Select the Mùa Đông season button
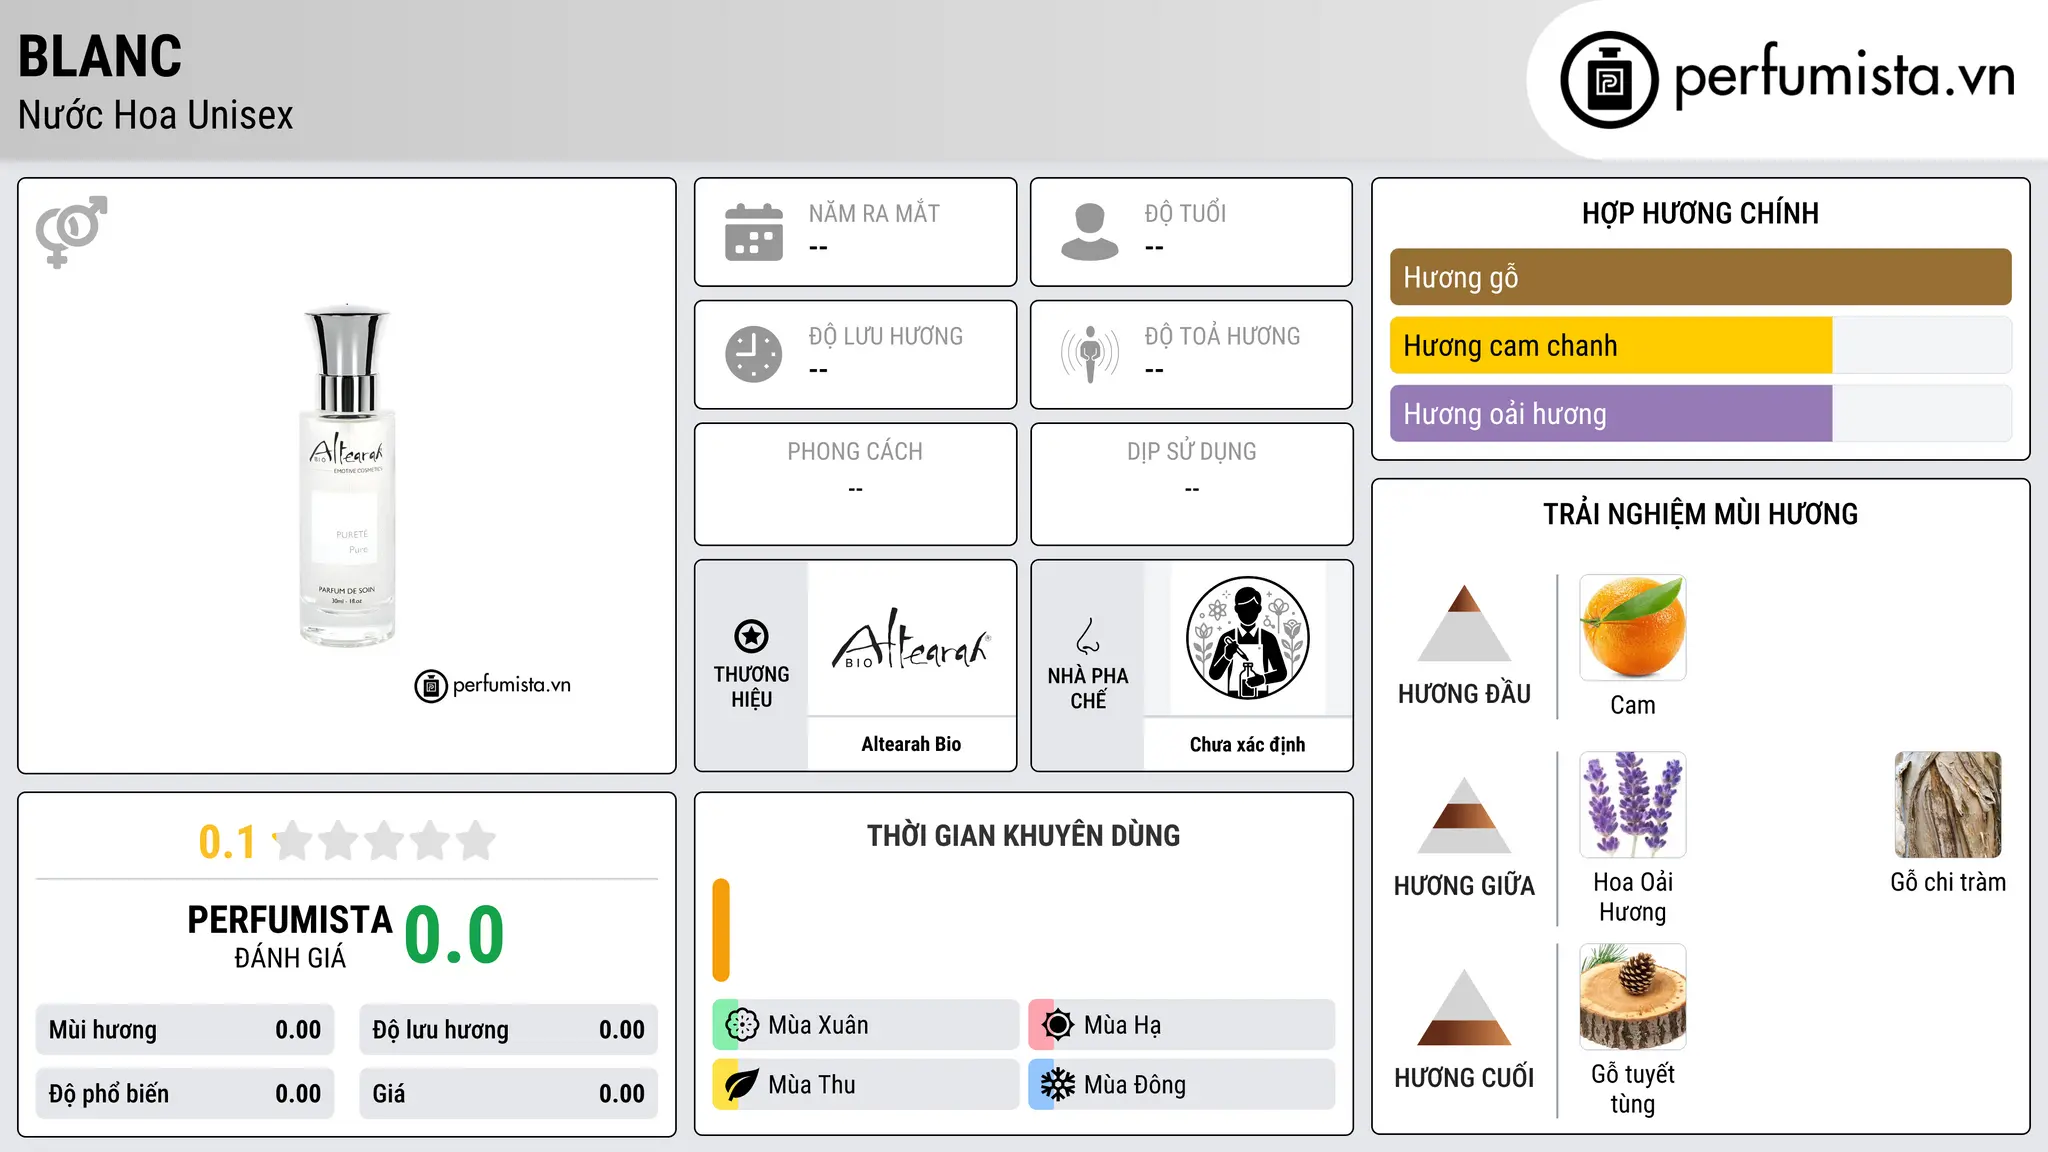 pyautogui.click(x=1182, y=1085)
